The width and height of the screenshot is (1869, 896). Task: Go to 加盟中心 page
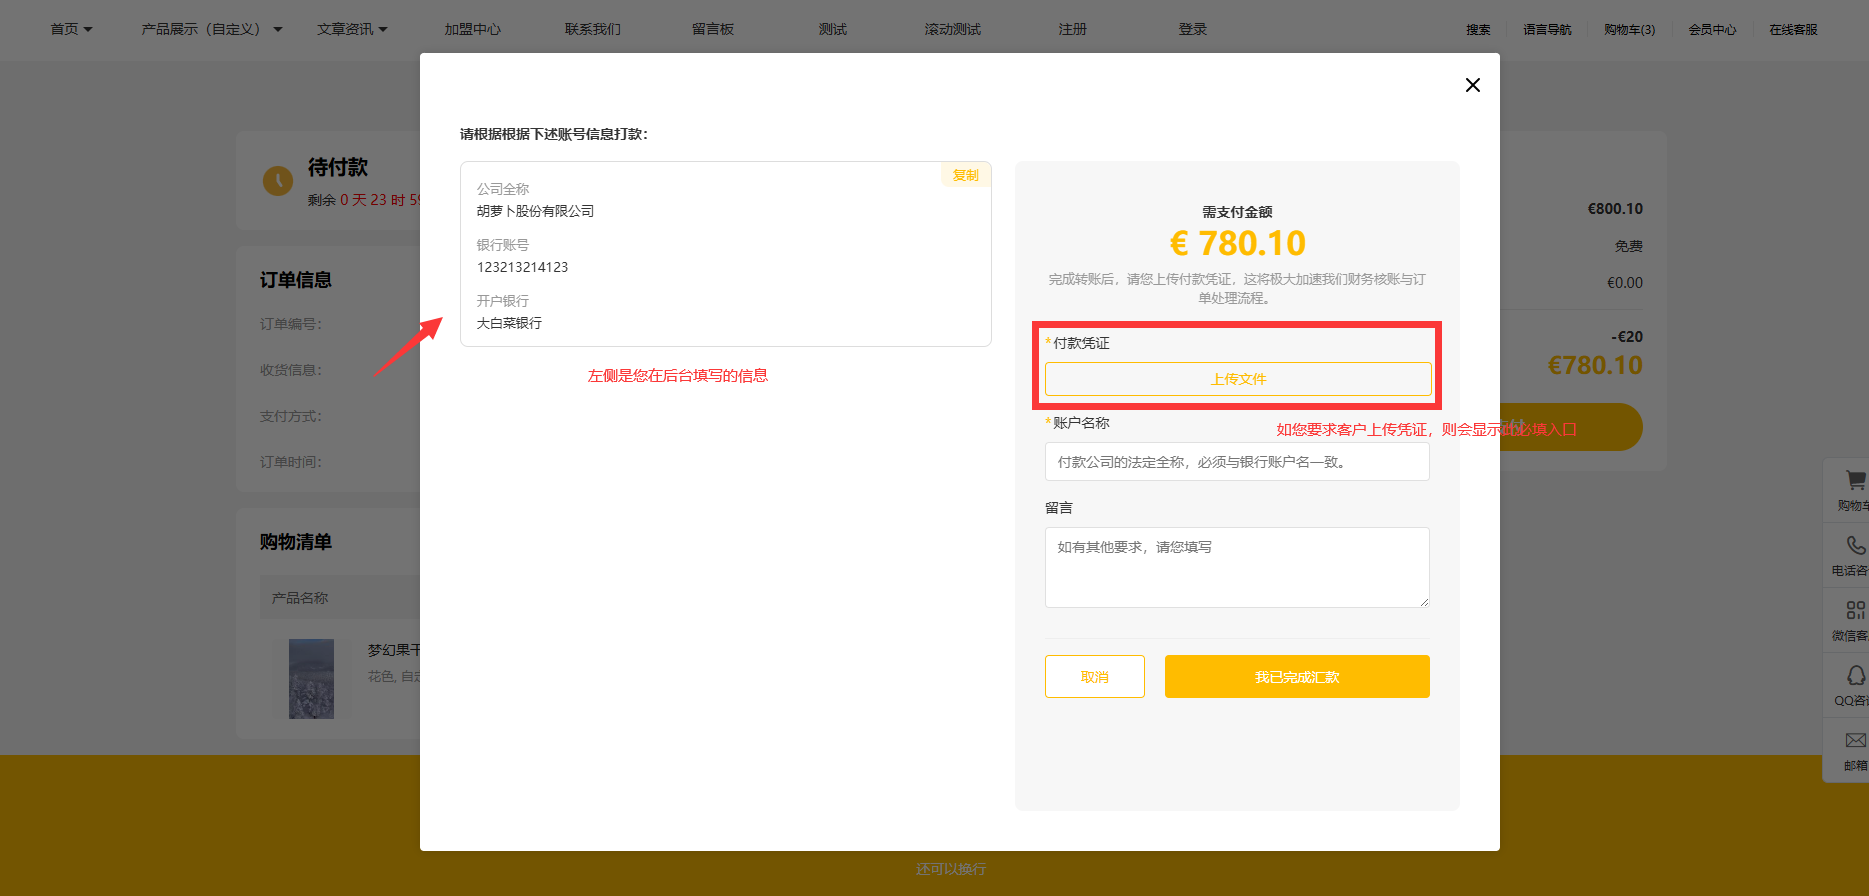click(473, 29)
